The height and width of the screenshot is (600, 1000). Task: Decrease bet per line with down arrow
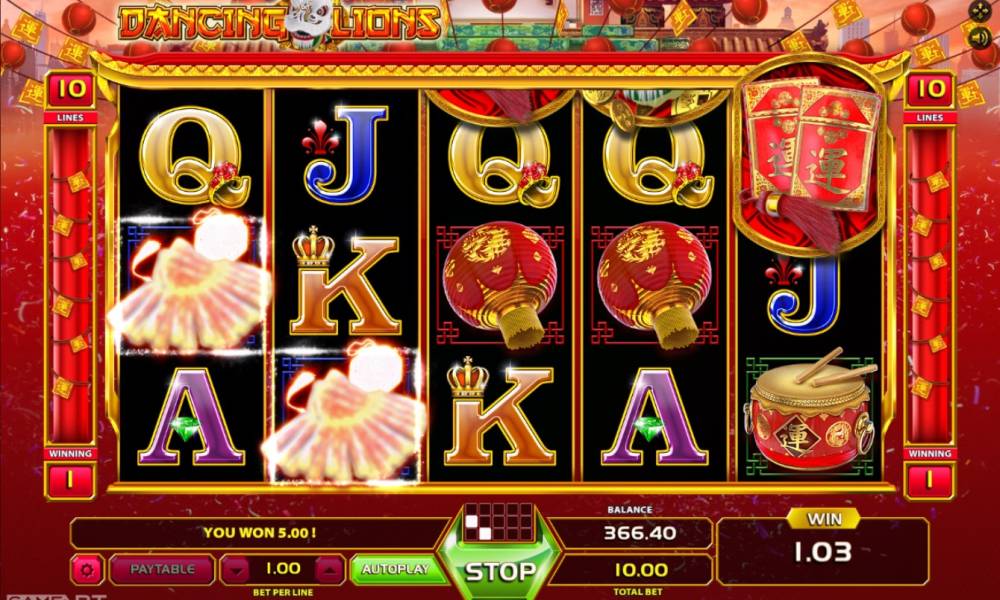[236, 569]
